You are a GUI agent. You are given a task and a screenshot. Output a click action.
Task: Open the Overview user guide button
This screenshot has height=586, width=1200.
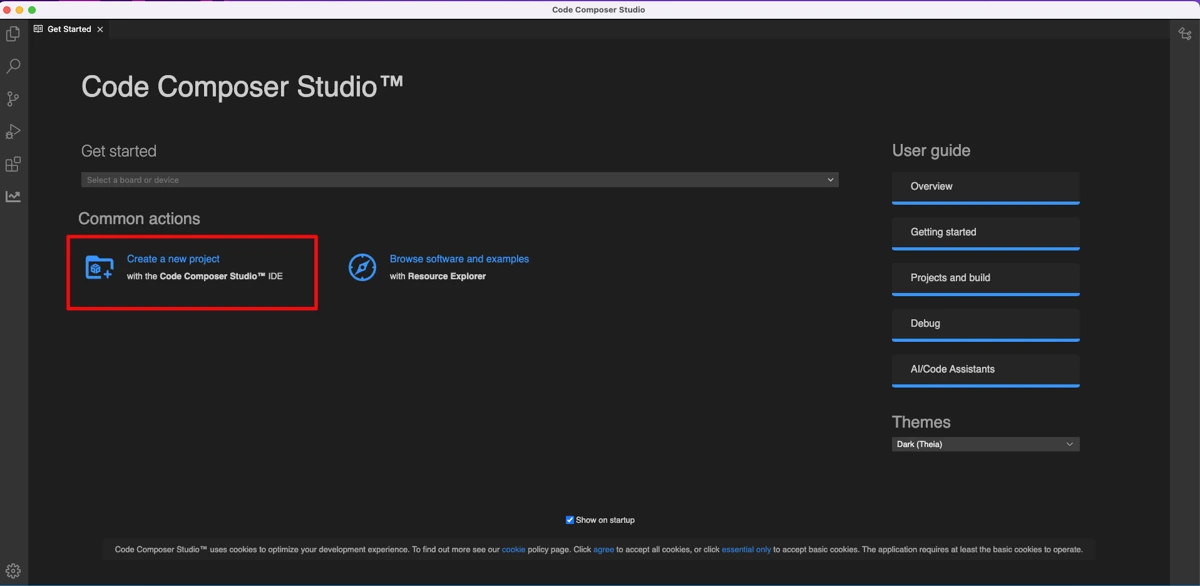point(985,187)
